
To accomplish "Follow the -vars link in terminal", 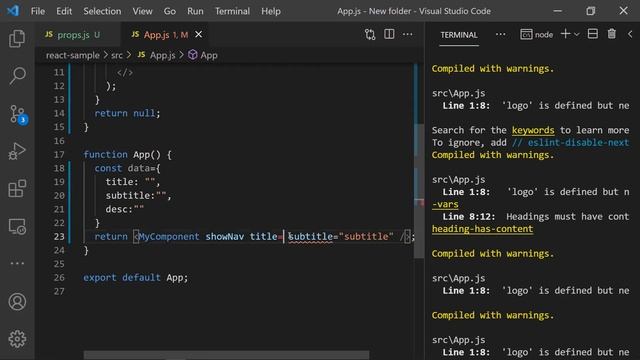I will point(445,204).
